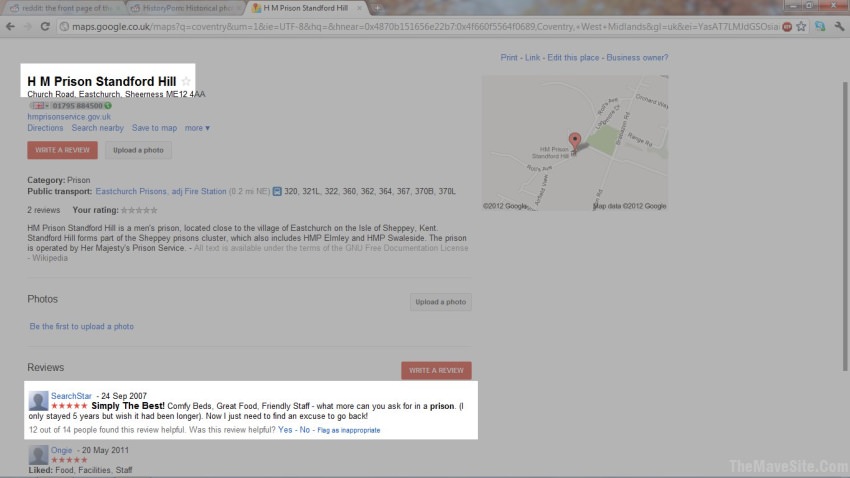The width and height of the screenshot is (850, 478).
Task: Open Edit this place link
Action: tap(573, 57)
